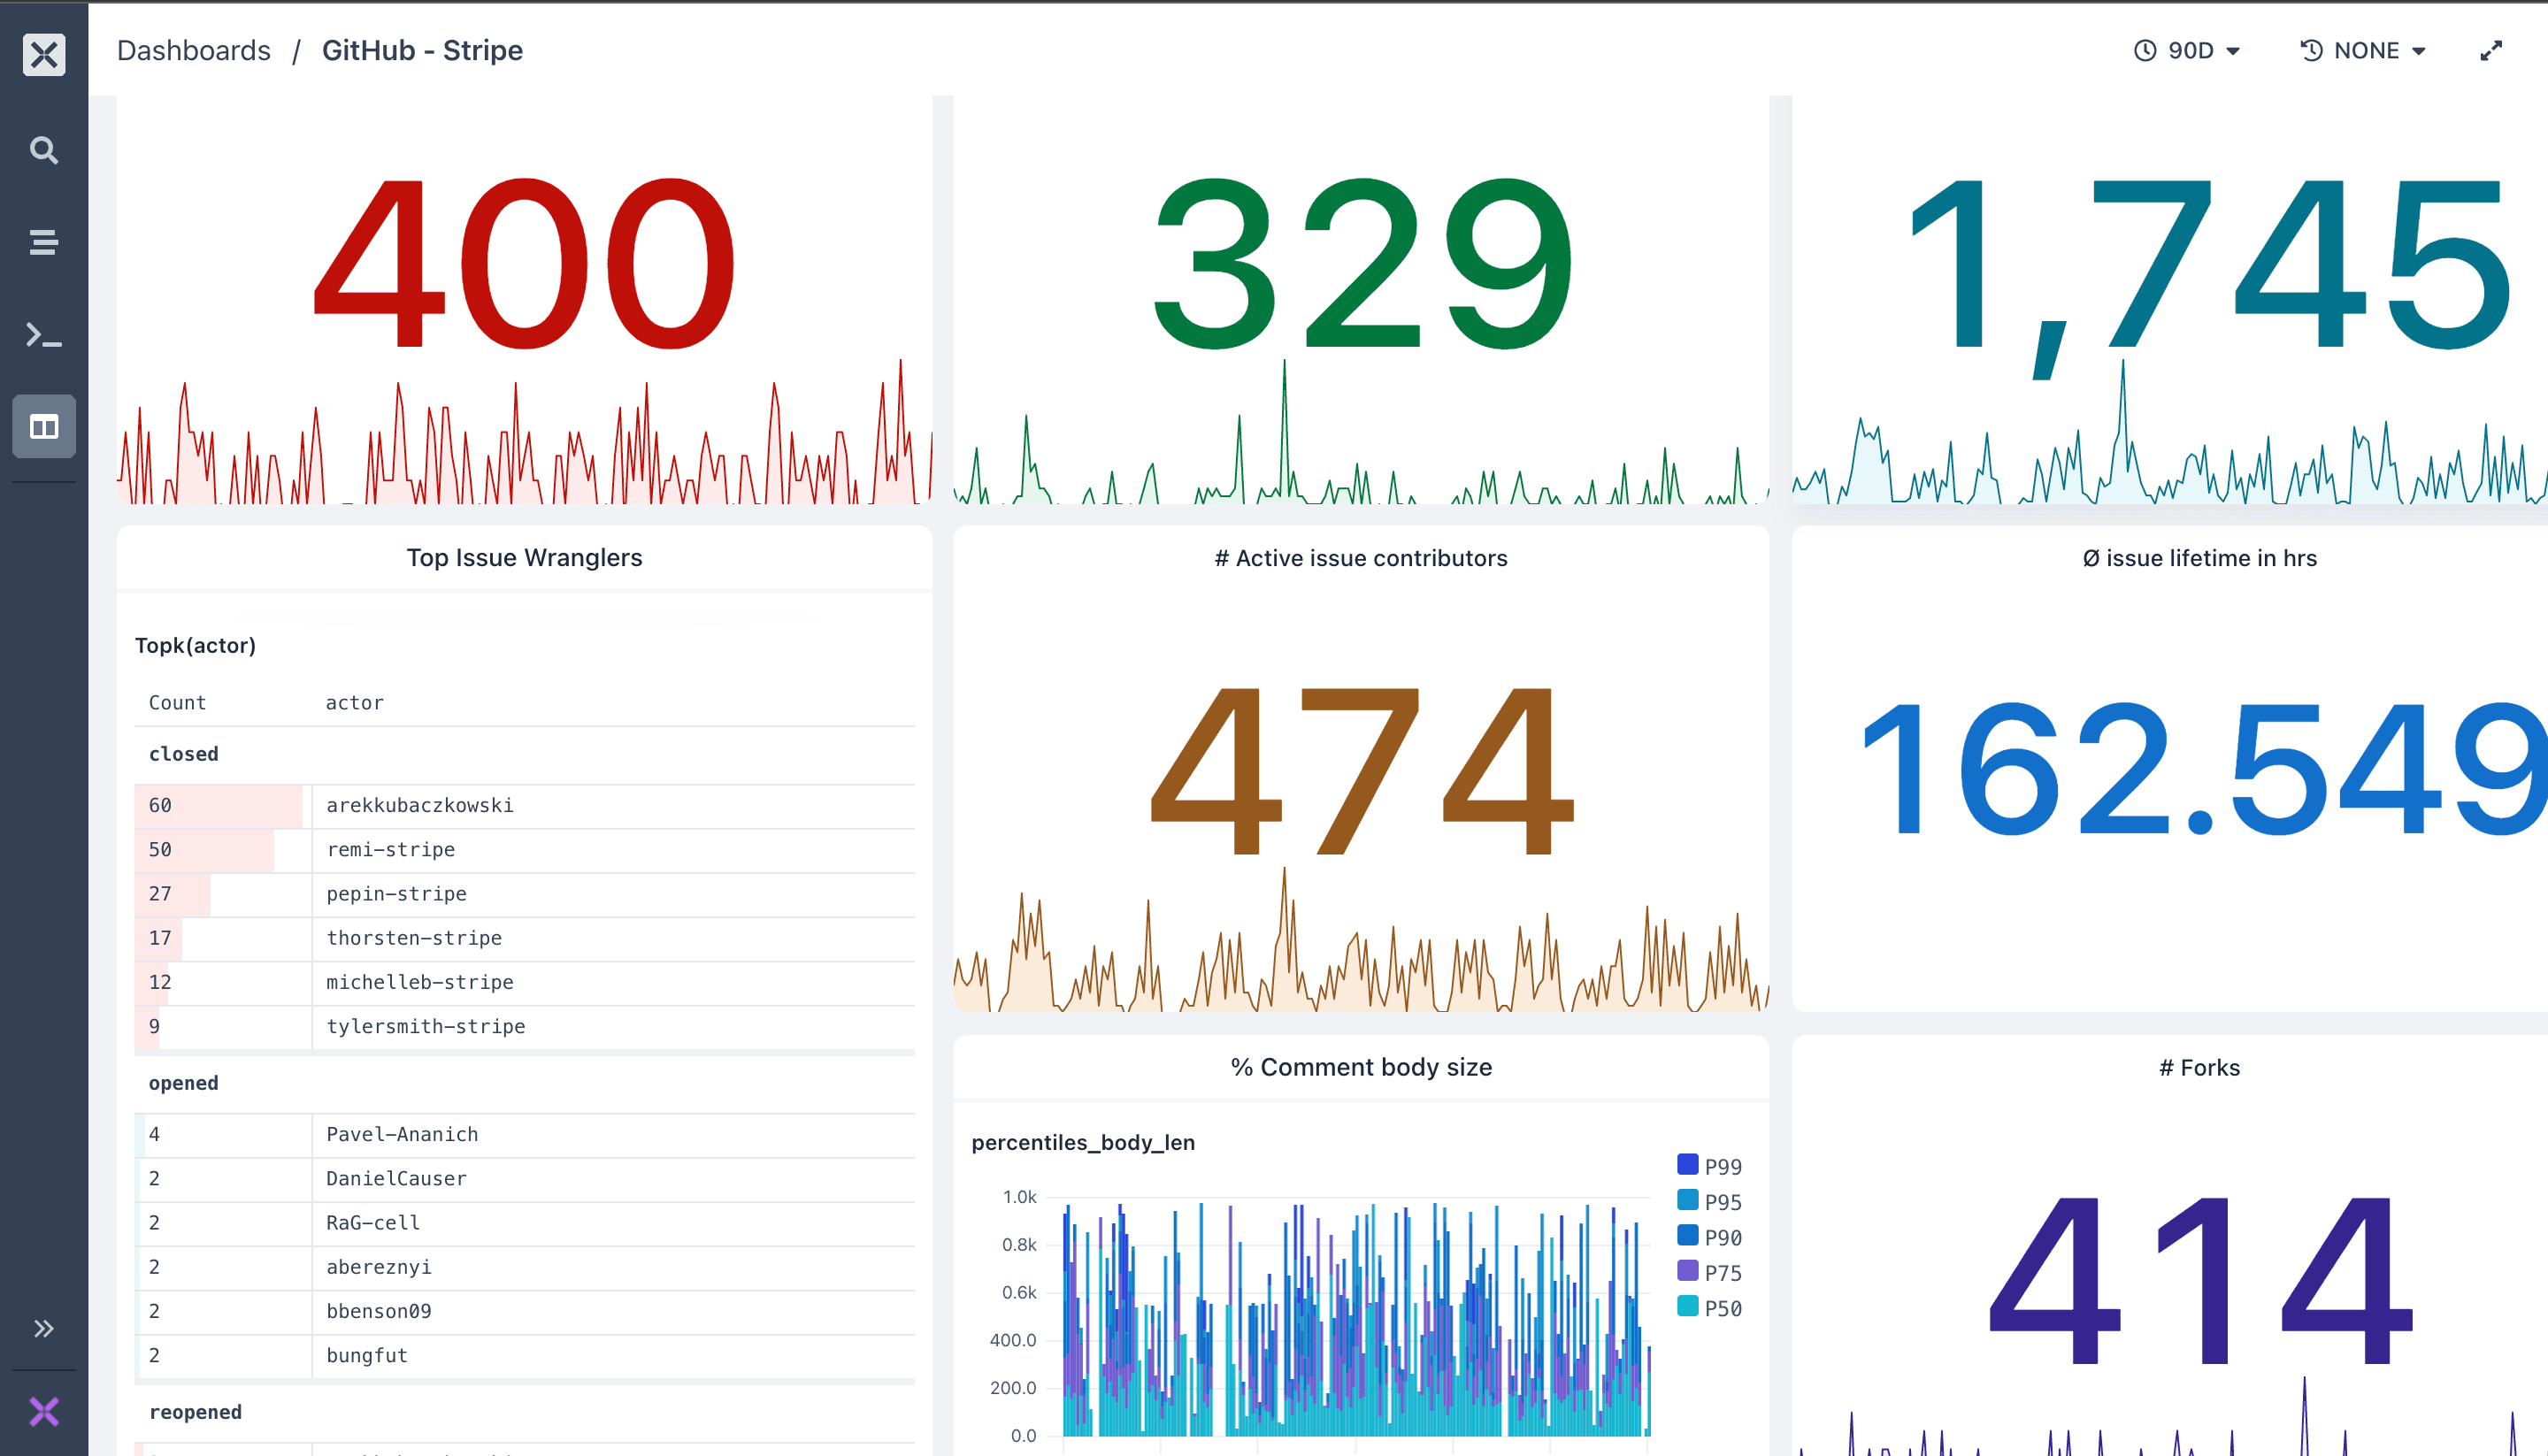This screenshot has height=1456, width=2548.
Task: Select the dashboards panel icon in sidebar
Action: point(44,427)
